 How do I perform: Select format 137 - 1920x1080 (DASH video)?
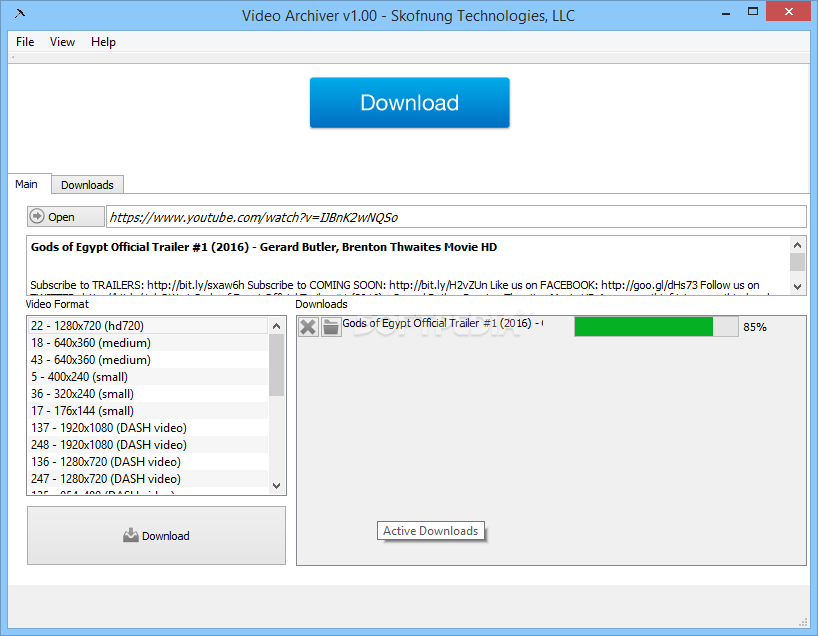tap(148, 427)
